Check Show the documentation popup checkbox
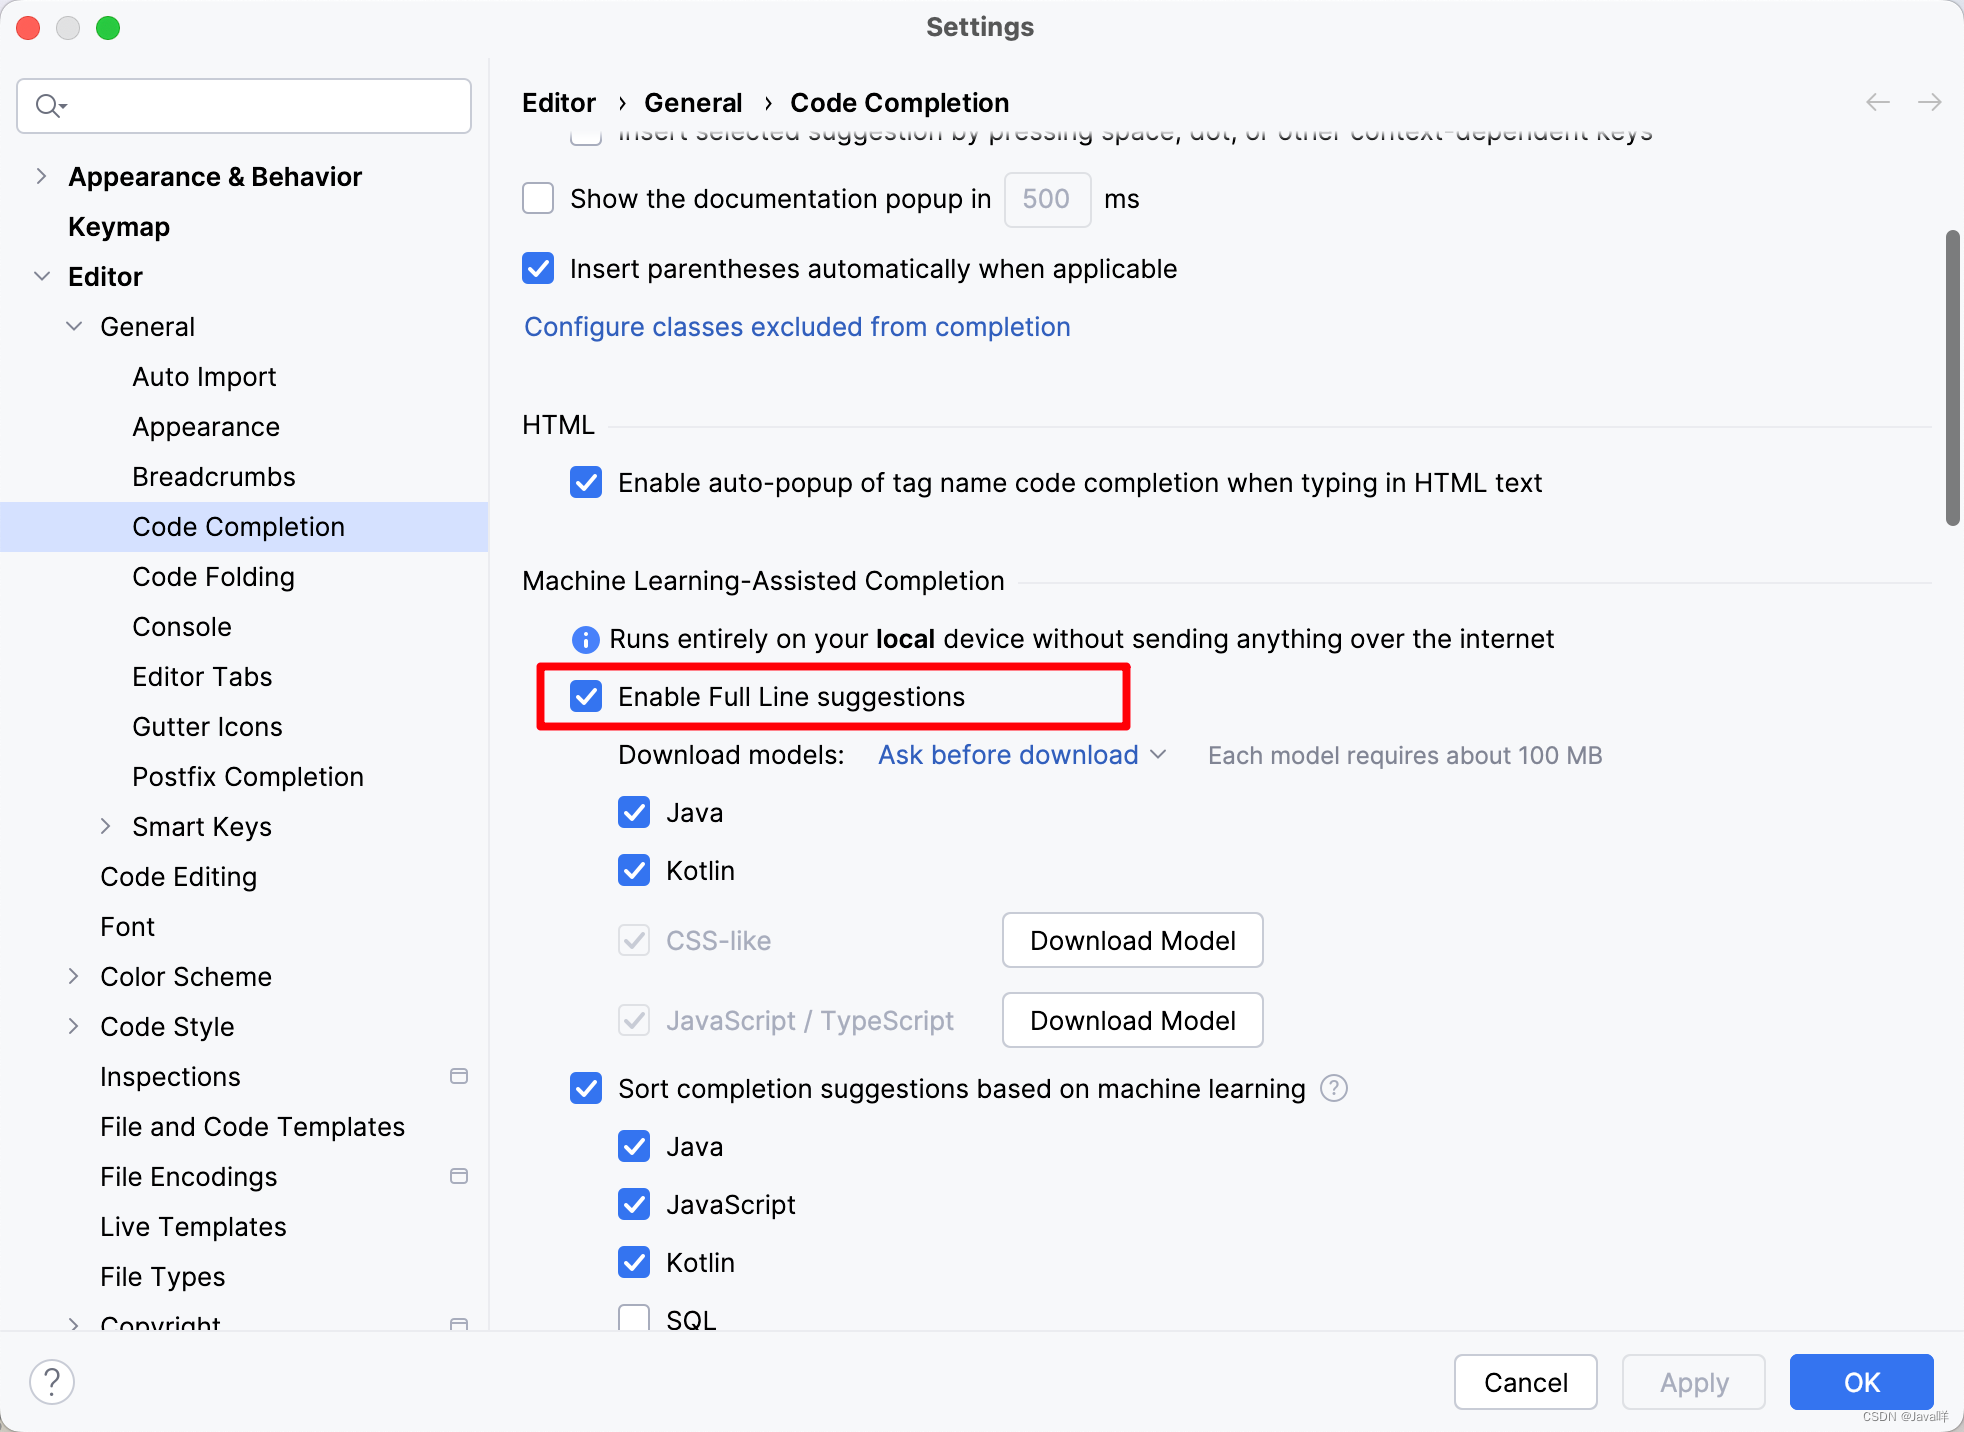 (538, 198)
